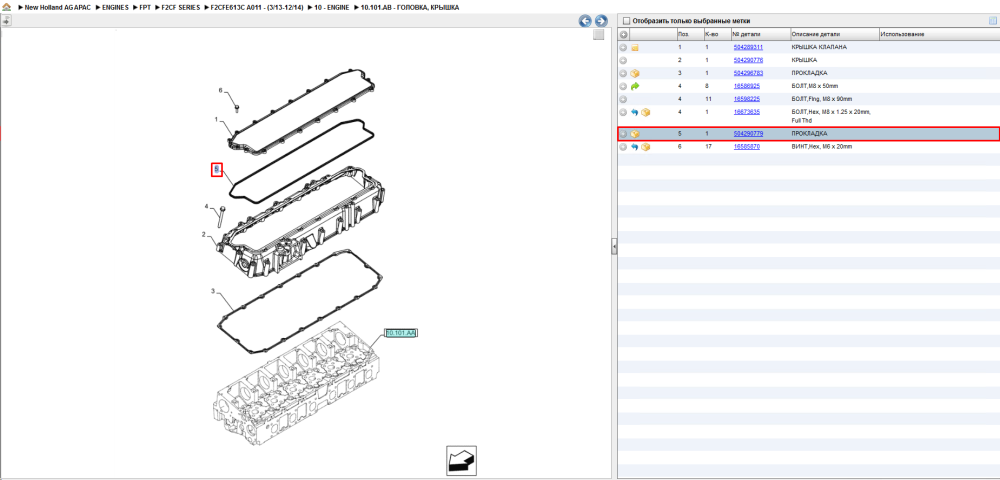The height and width of the screenshot is (480, 1000).
Task: Click the circle icon for part 16585870
Action: tap(624, 147)
